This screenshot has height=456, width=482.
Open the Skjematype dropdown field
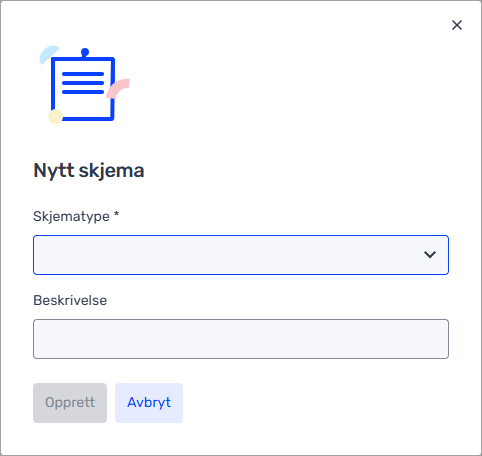(x=241, y=255)
